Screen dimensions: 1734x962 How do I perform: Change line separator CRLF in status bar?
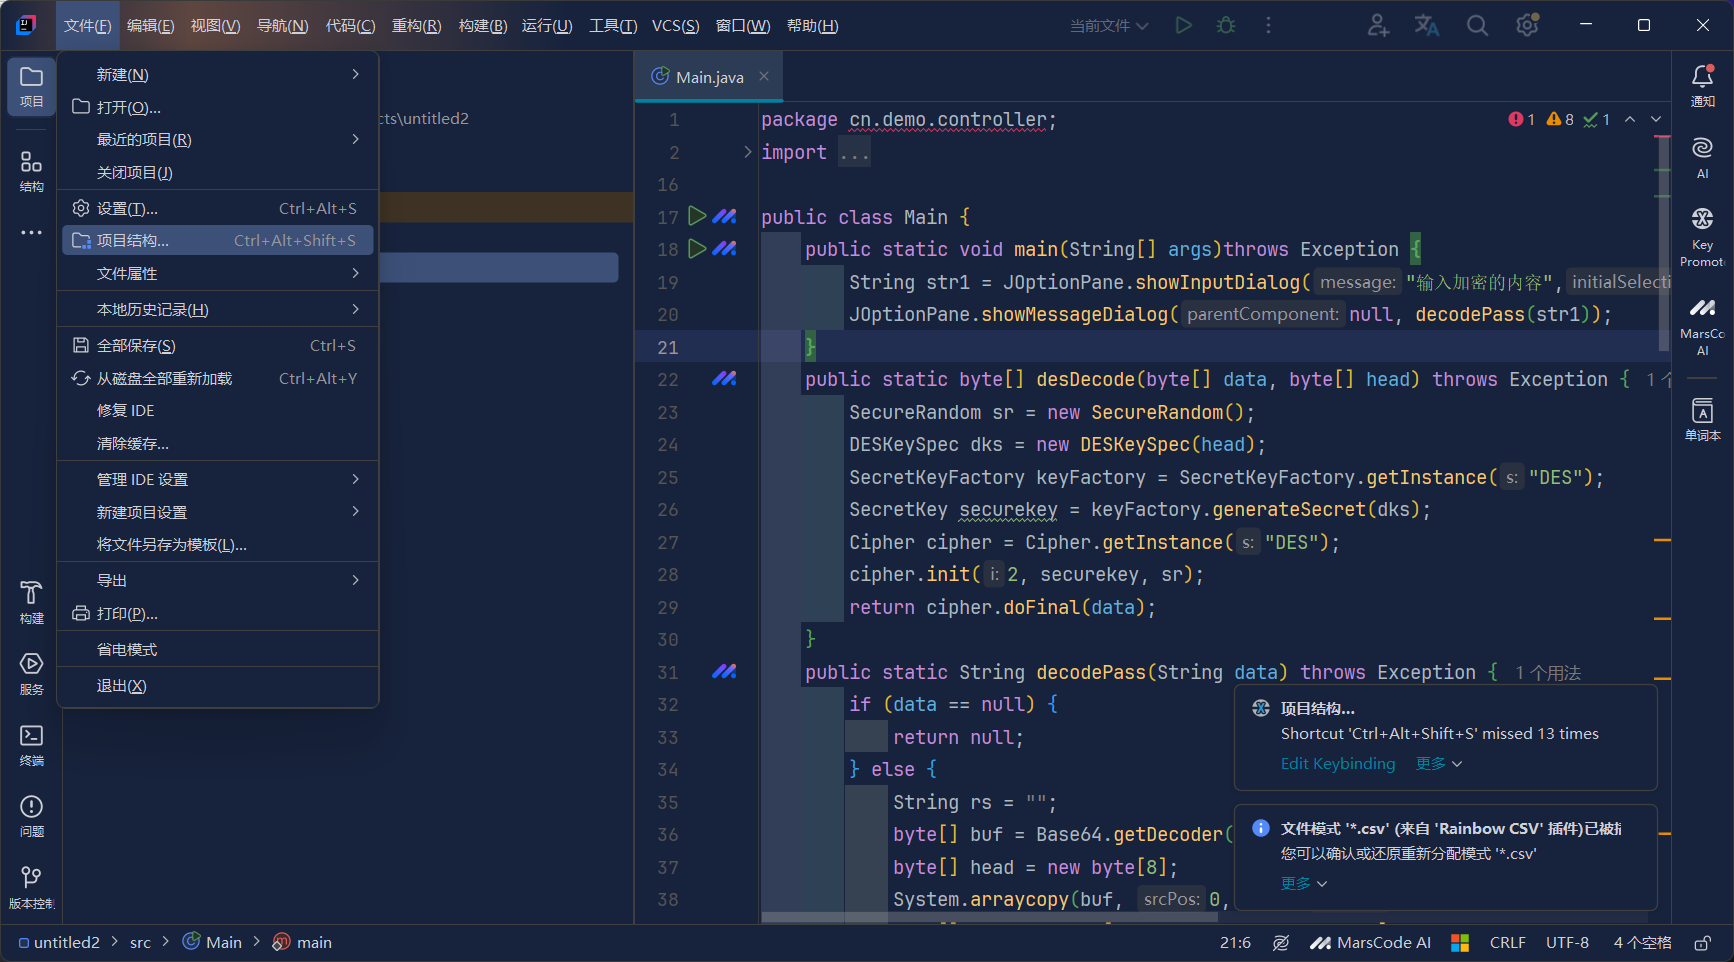1507,943
